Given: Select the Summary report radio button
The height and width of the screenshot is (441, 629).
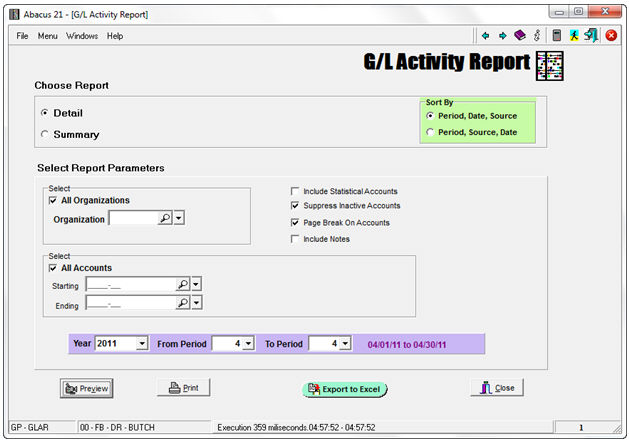Looking at the screenshot, I should point(44,134).
